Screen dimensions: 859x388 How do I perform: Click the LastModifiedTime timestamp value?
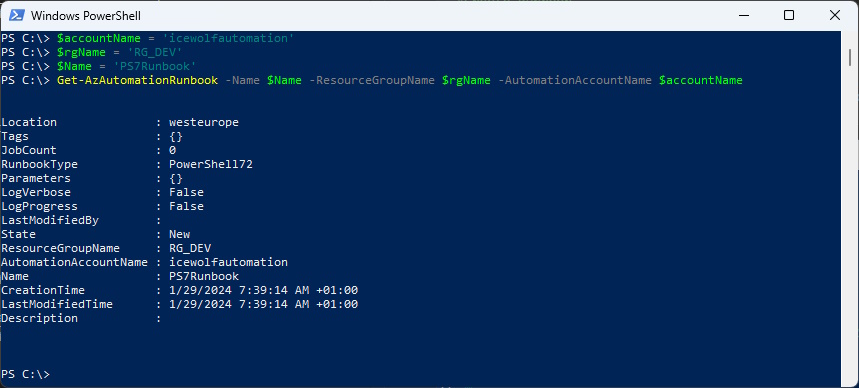pyautogui.click(x=264, y=304)
